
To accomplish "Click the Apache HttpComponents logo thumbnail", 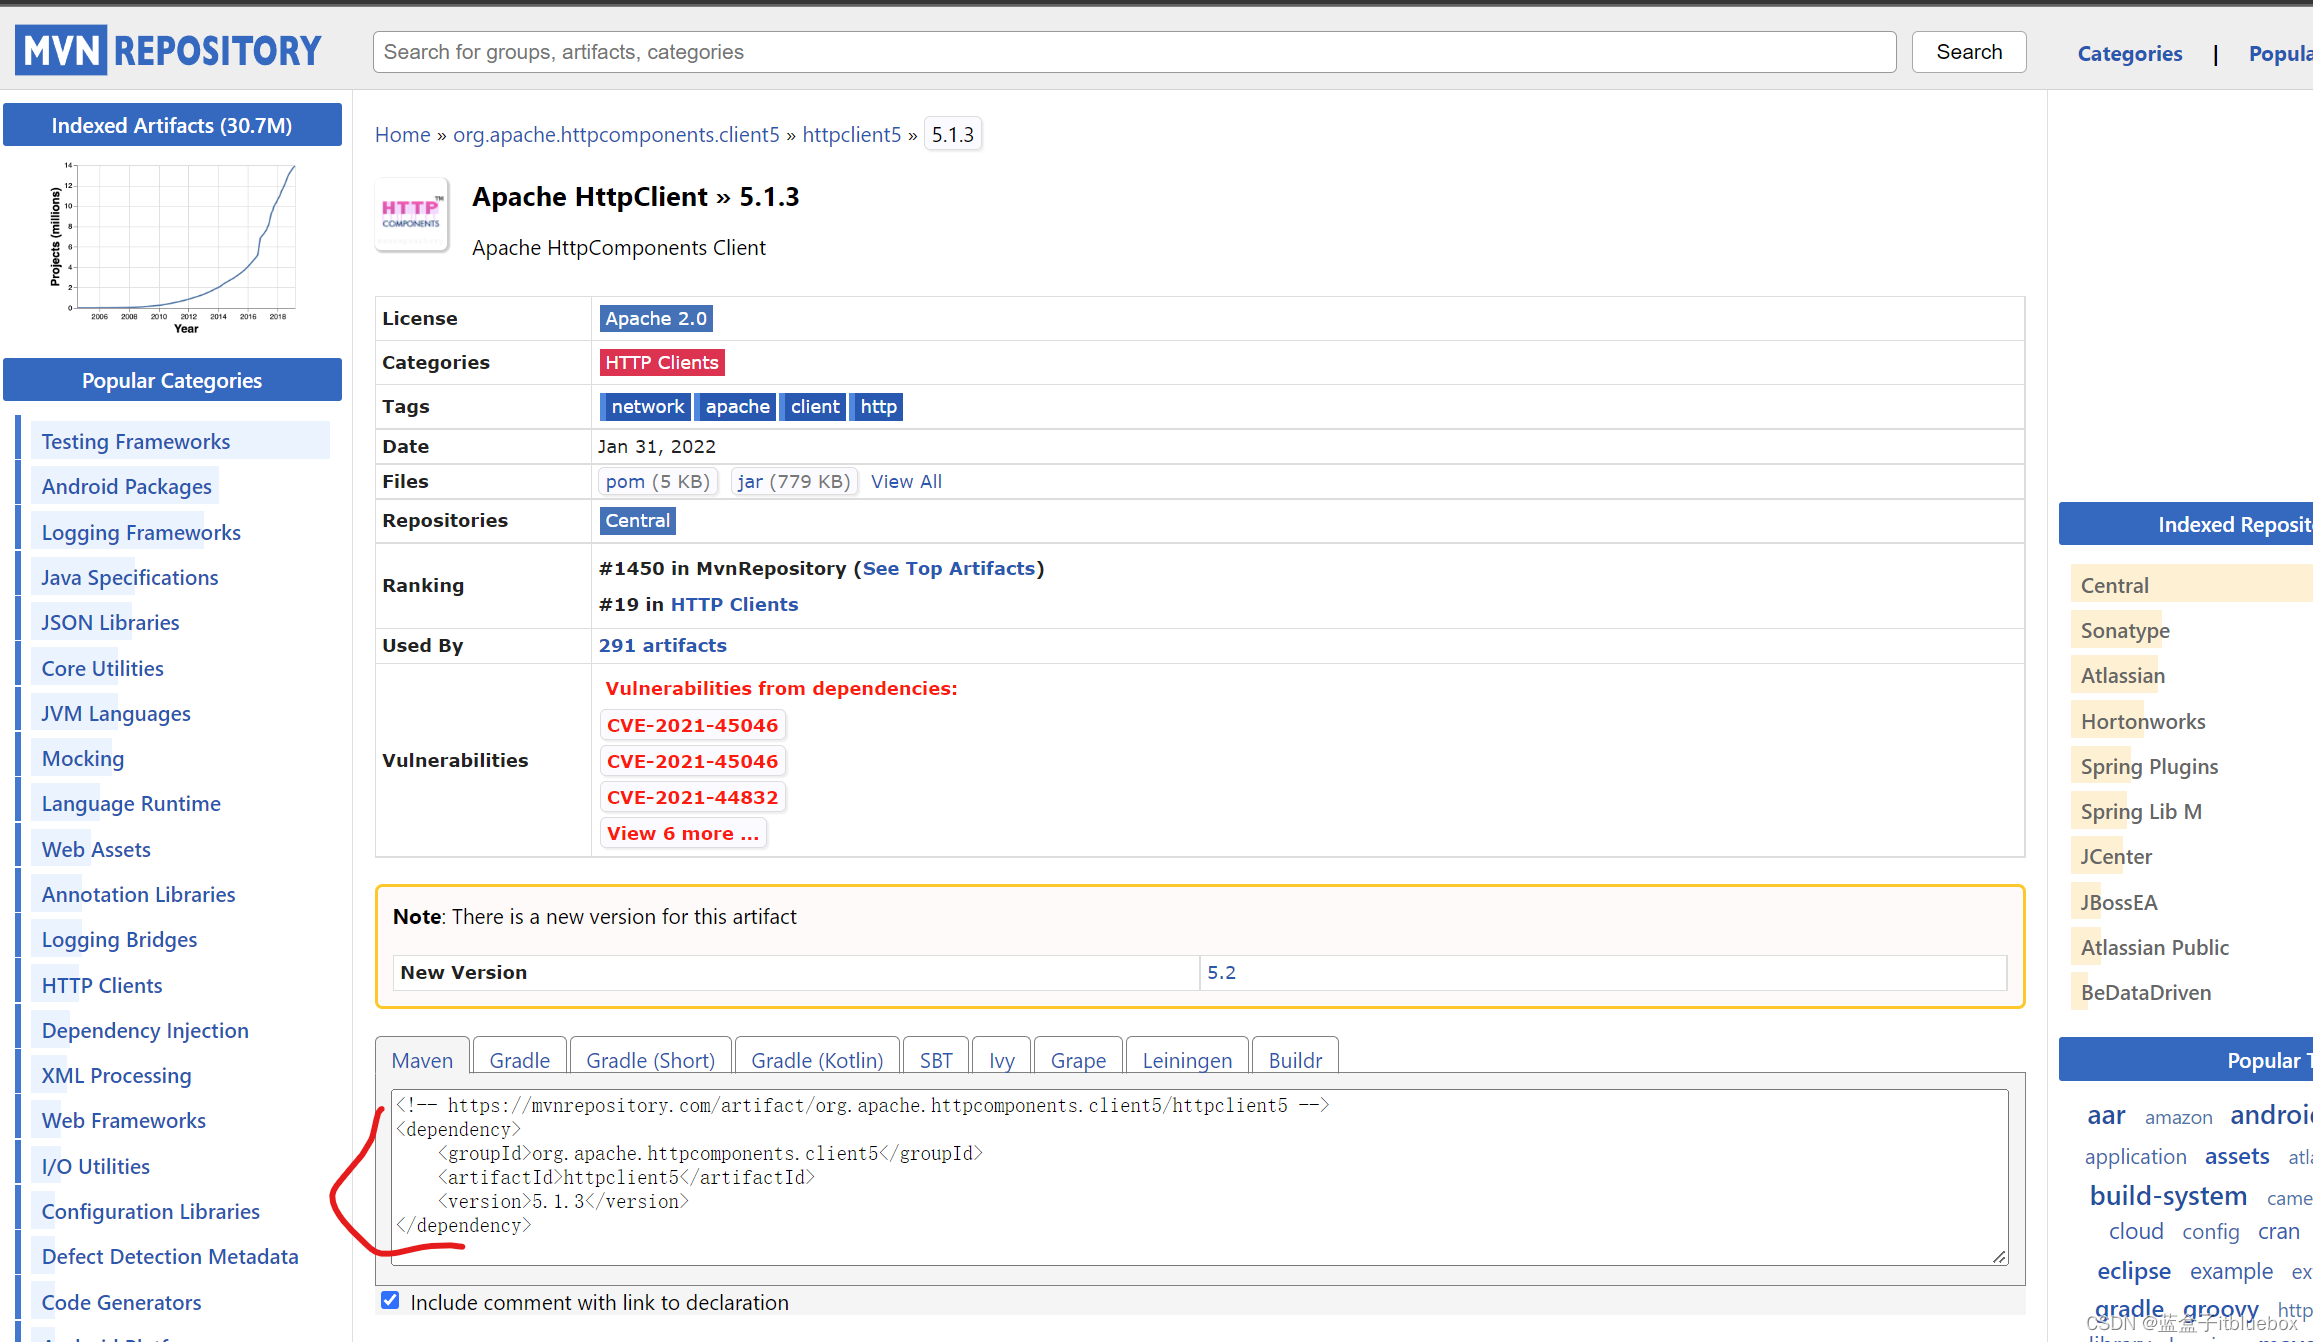I will (x=411, y=215).
